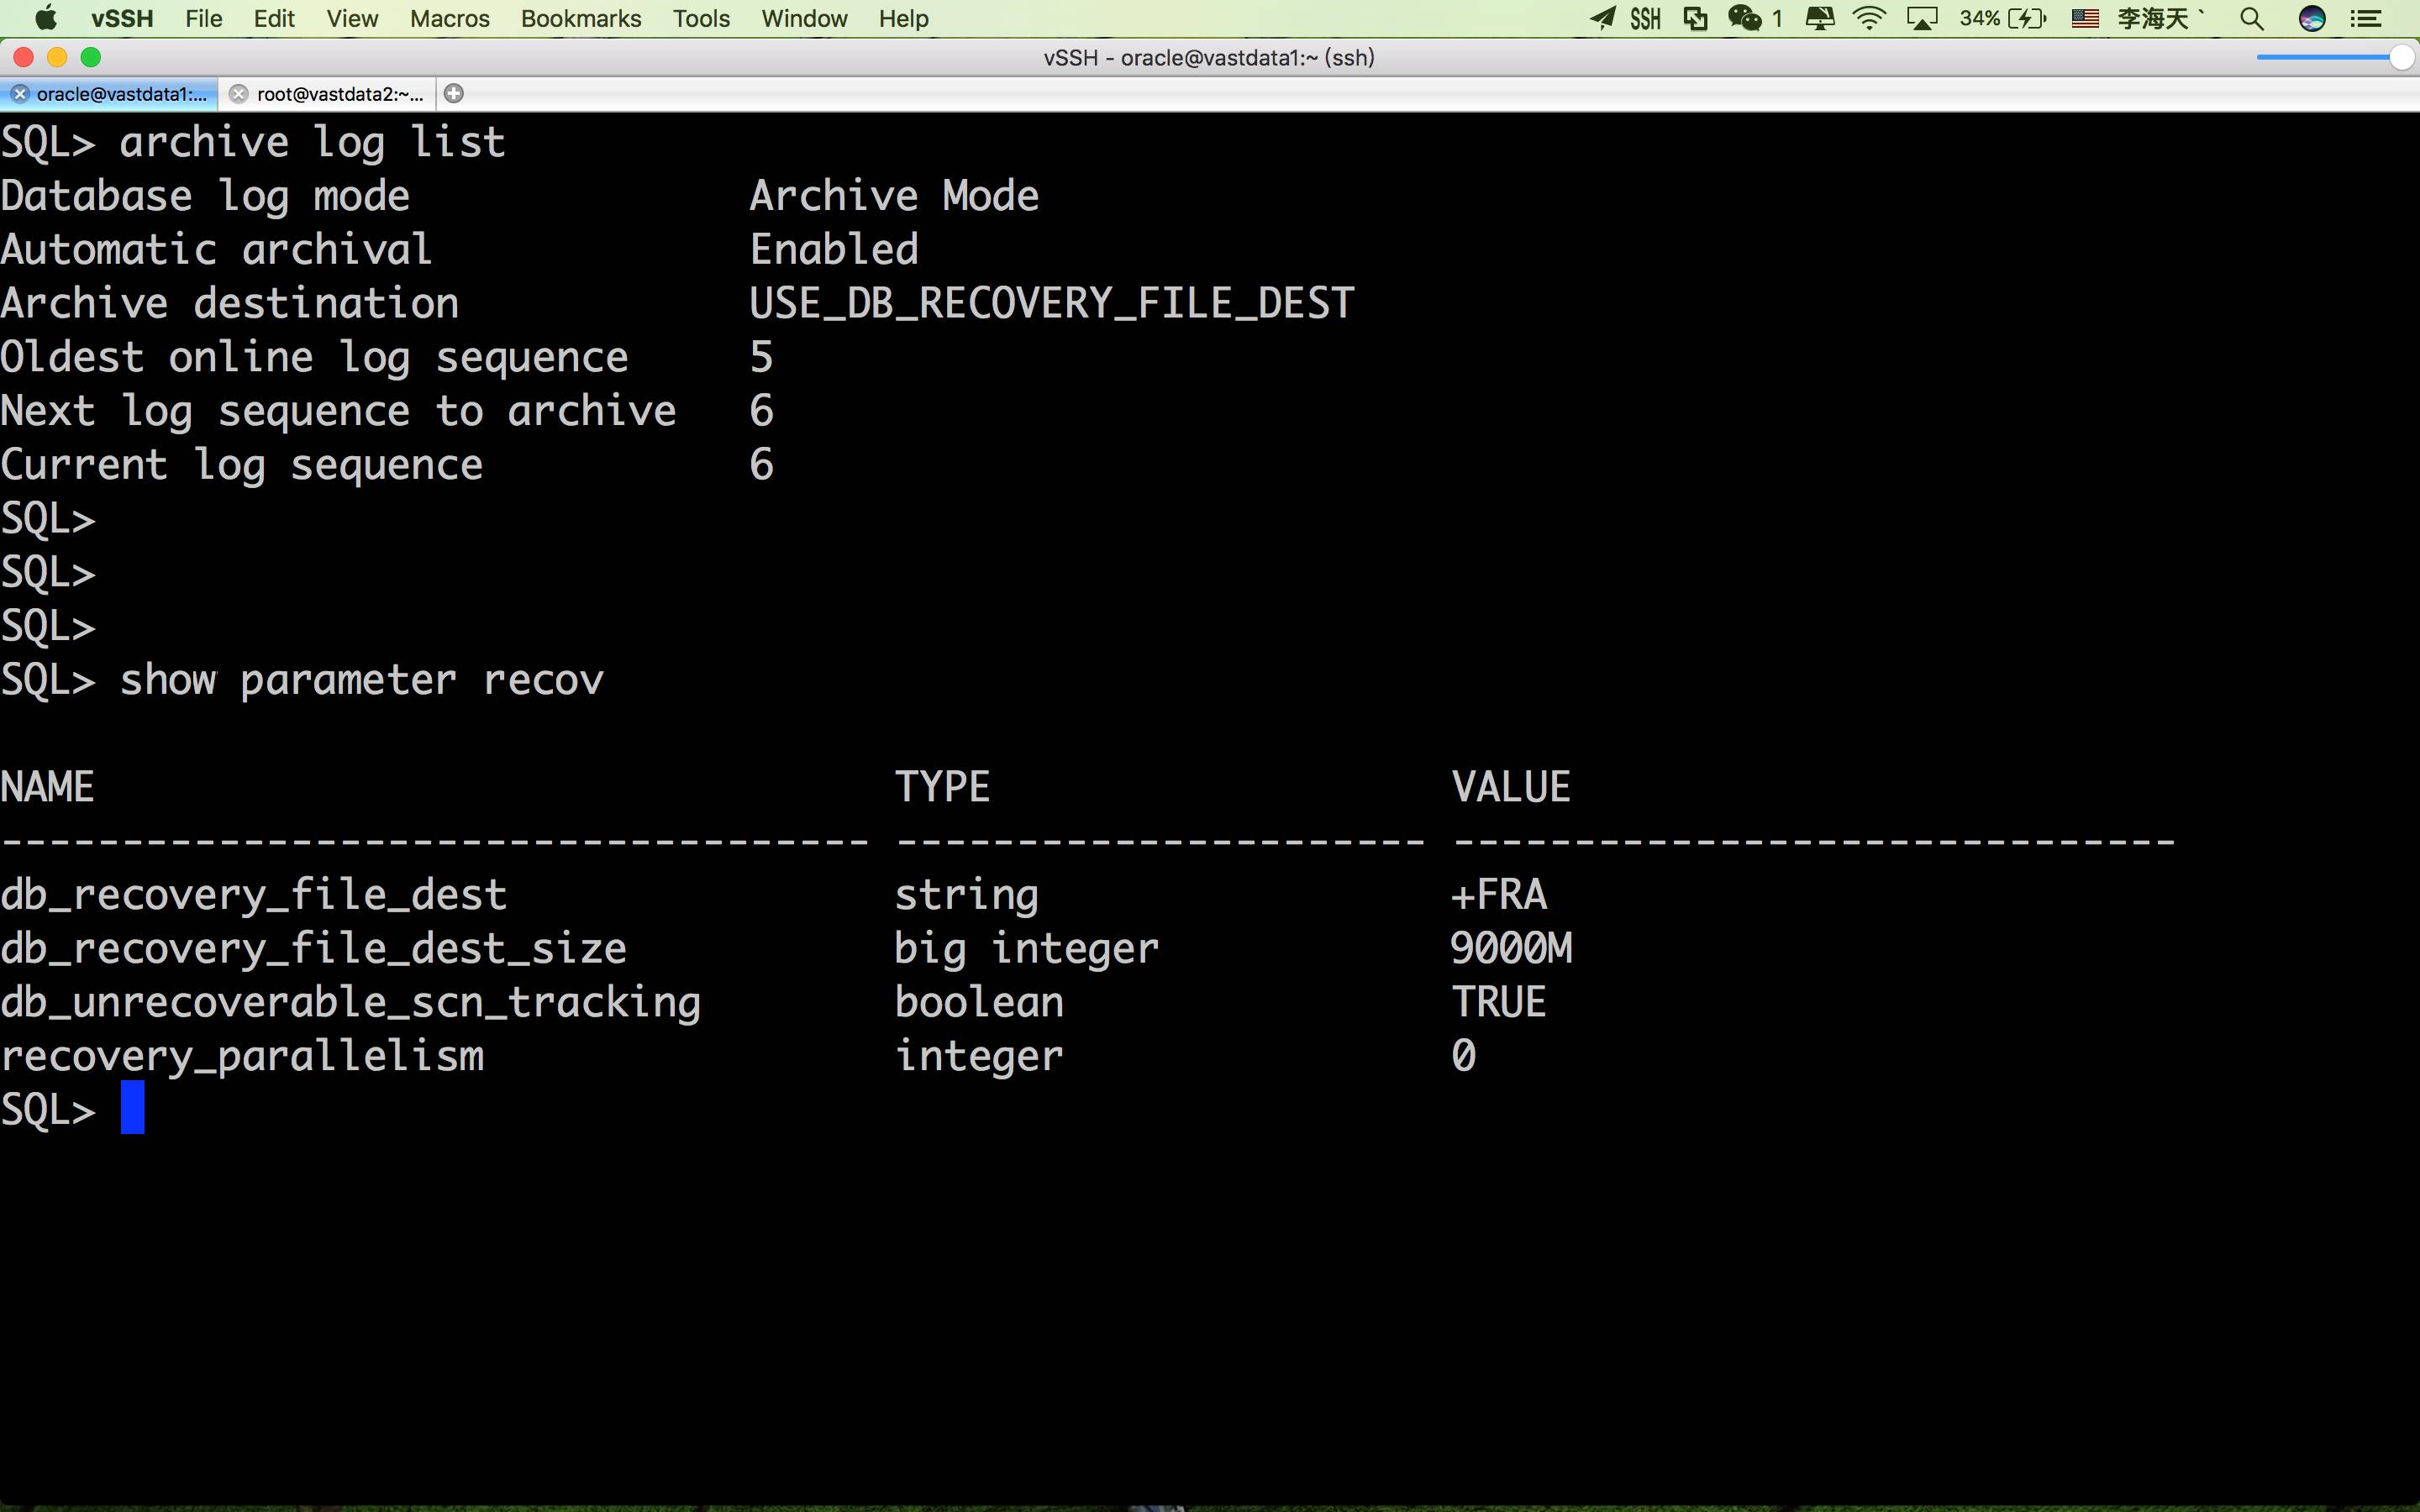Image resolution: width=2420 pixels, height=1512 pixels.
Task: Switch to the oracle@vastdata1 tab
Action: click(109, 94)
